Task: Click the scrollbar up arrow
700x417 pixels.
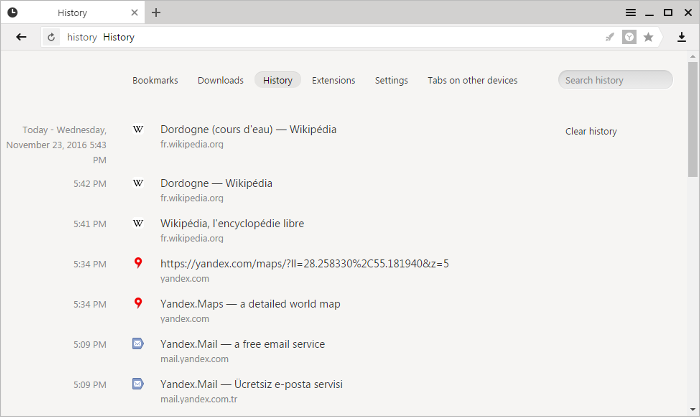Action: click(692, 57)
